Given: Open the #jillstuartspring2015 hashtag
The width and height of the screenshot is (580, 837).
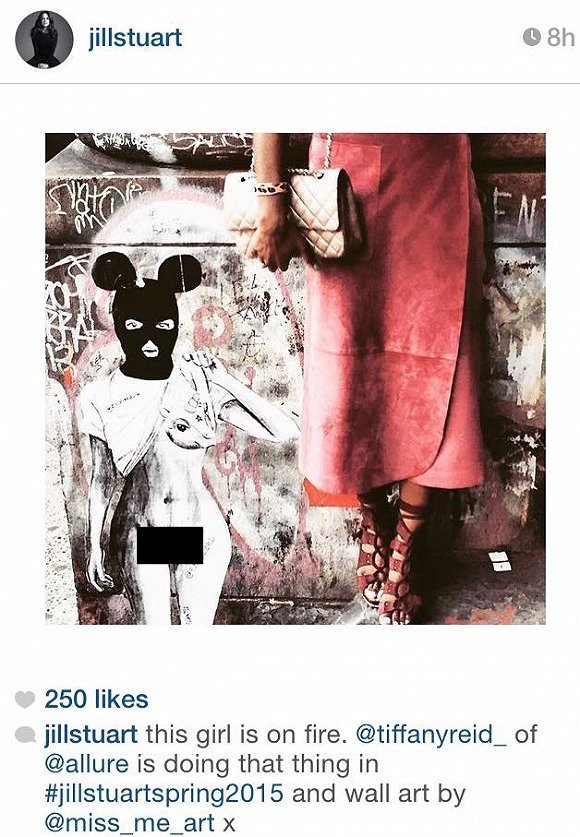Looking at the screenshot, I should [x=164, y=794].
